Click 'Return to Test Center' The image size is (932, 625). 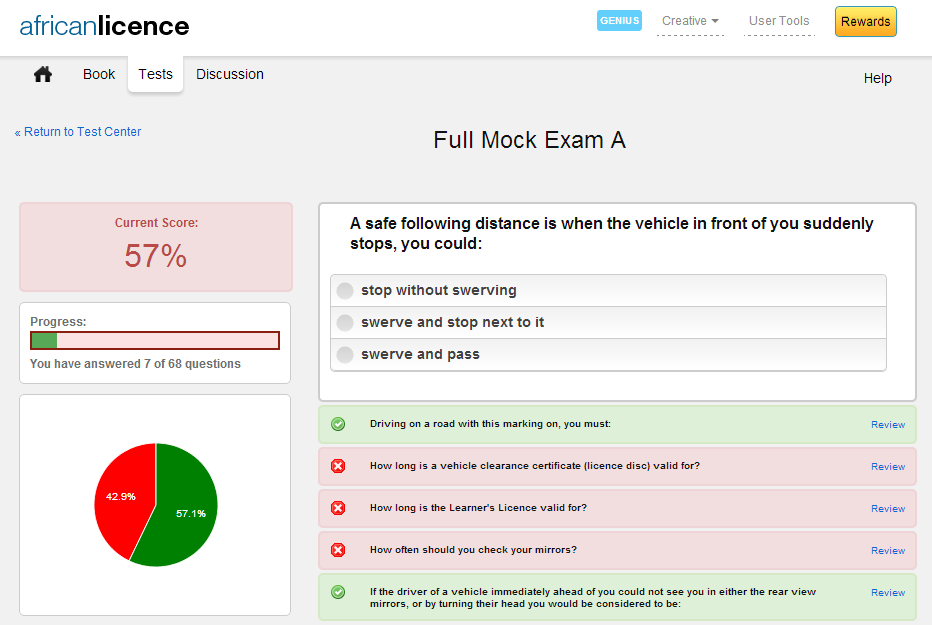[78, 131]
